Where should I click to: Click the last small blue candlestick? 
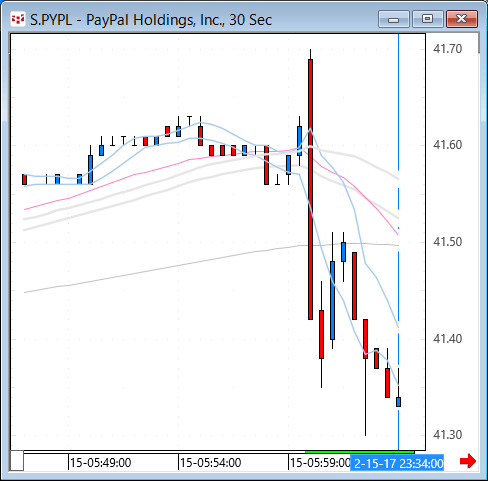click(398, 402)
